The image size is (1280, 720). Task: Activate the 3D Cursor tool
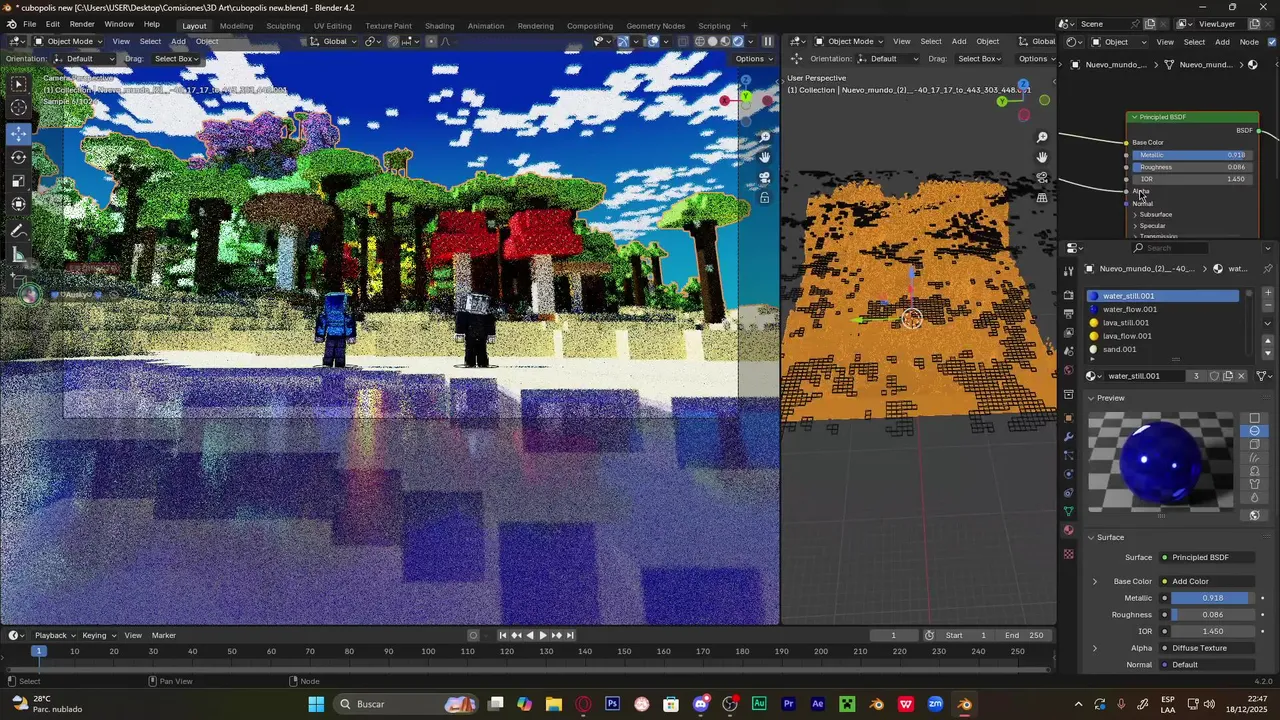pyautogui.click(x=19, y=108)
